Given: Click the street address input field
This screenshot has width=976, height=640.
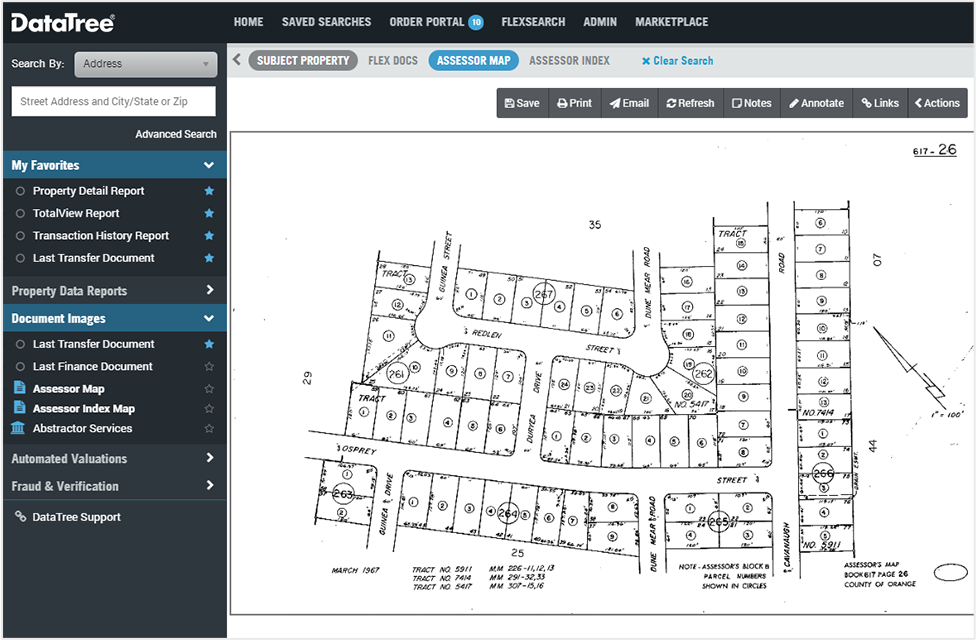Looking at the screenshot, I should [x=113, y=101].
